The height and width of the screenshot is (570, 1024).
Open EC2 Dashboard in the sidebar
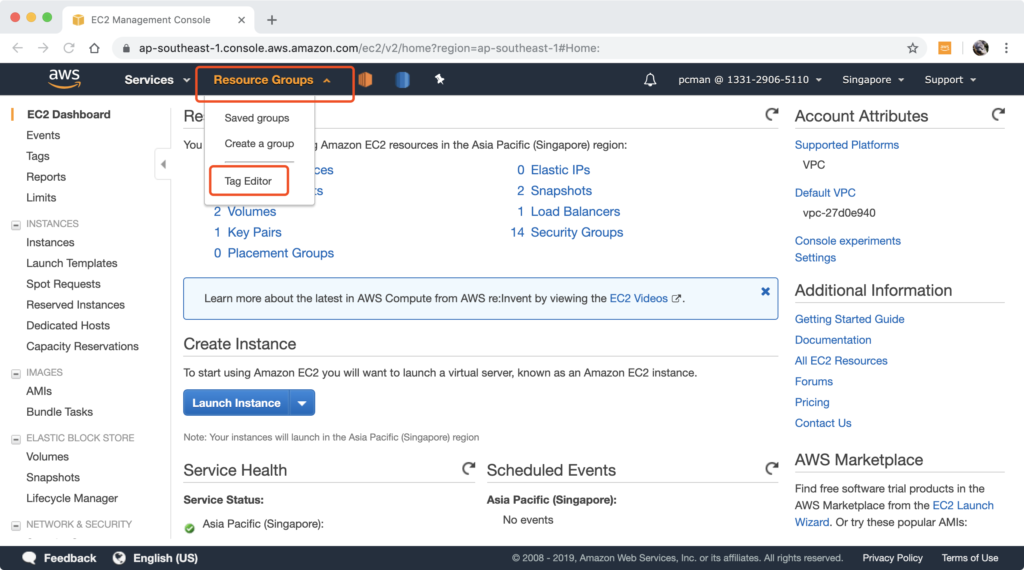[x=69, y=114]
